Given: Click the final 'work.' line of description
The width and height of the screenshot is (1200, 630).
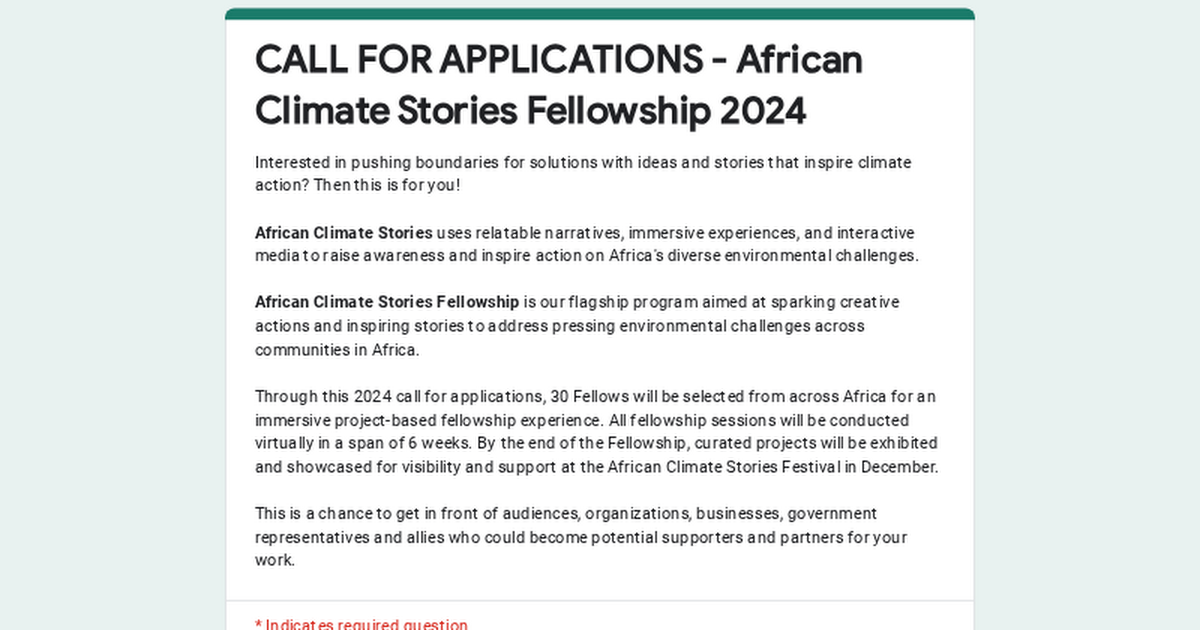Looking at the screenshot, I should [275, 560].
